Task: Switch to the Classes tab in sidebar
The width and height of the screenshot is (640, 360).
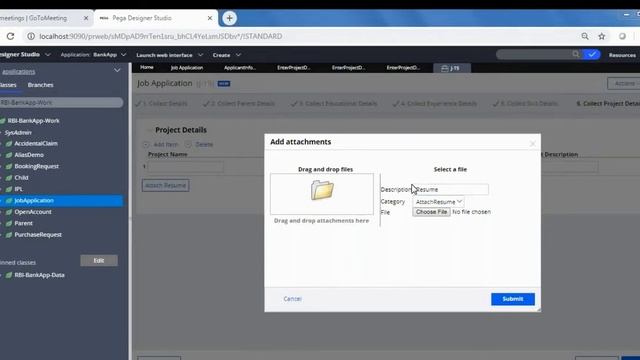Action: (x=8, y=85)
